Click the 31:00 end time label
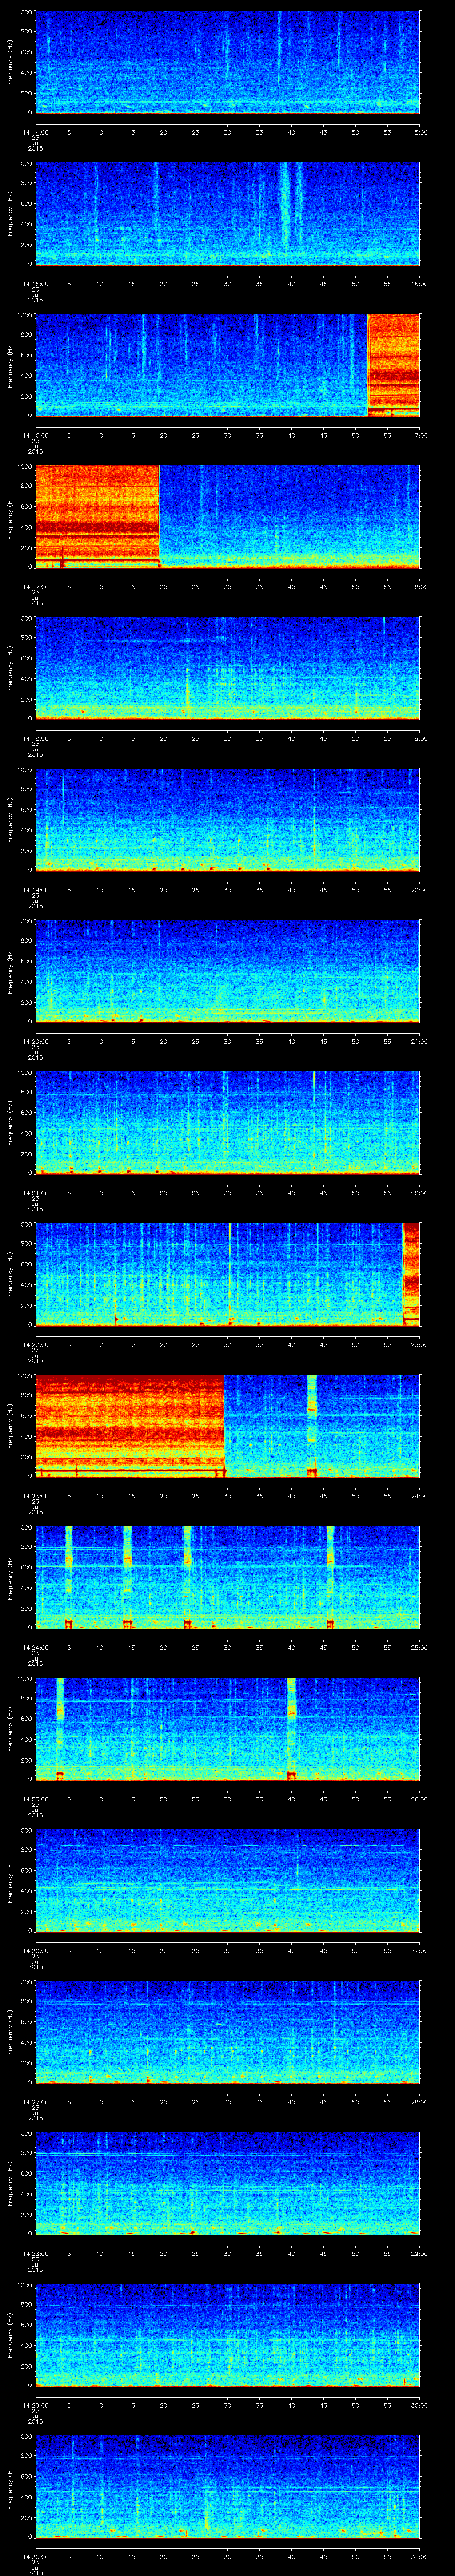Screen dimensions: 455x2576 click(419, 2557)
